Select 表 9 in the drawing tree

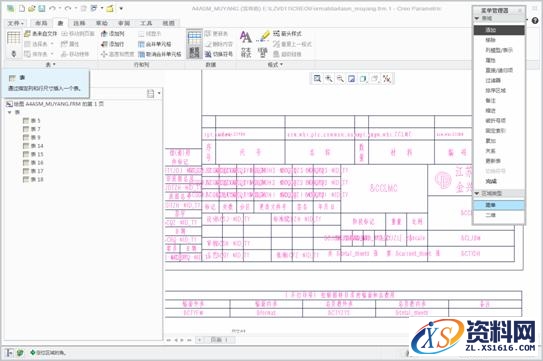32,138
